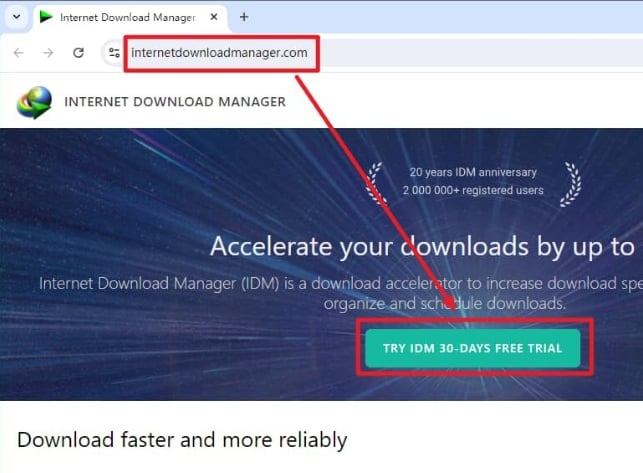
Task: Go forward with the forward arrow
Action: click(48, 53)
